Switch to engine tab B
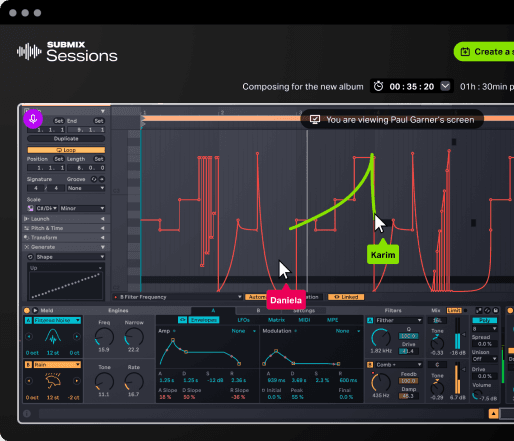This screenshot has height=441, width=514. [258, 311]
